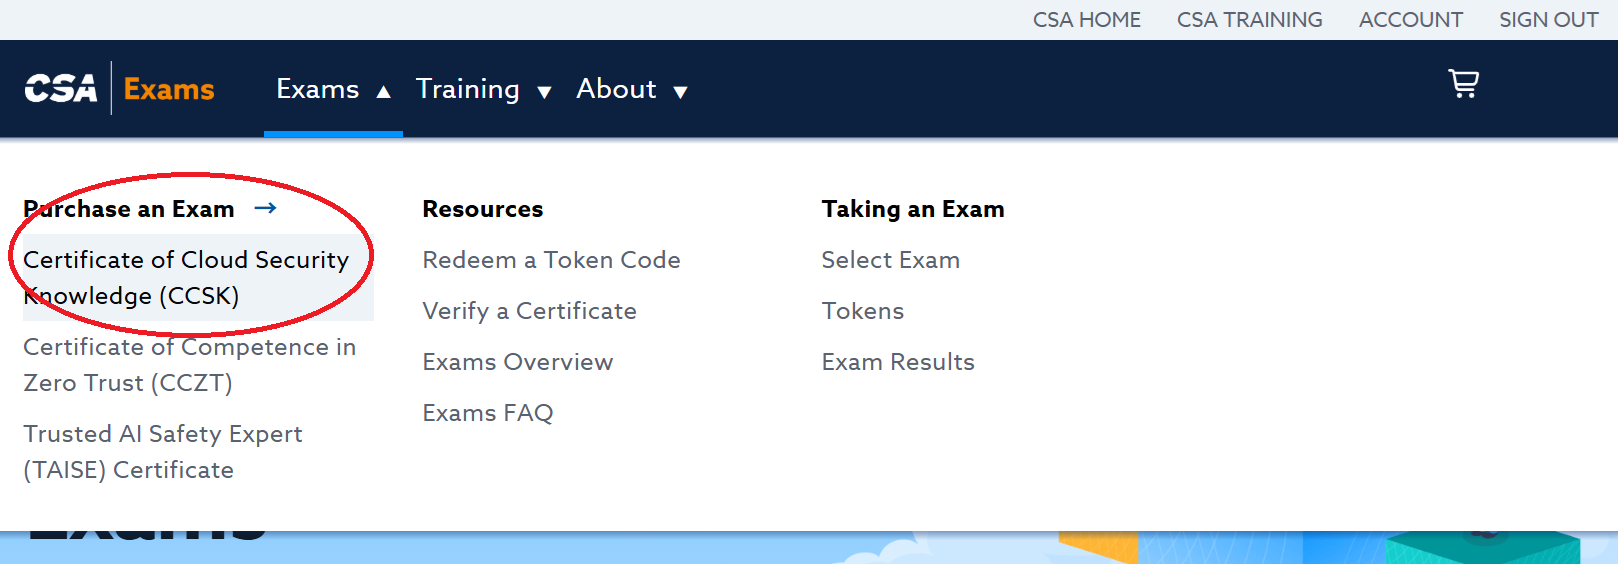Click Select Exam under Taking an Exam

coord(890,260)
